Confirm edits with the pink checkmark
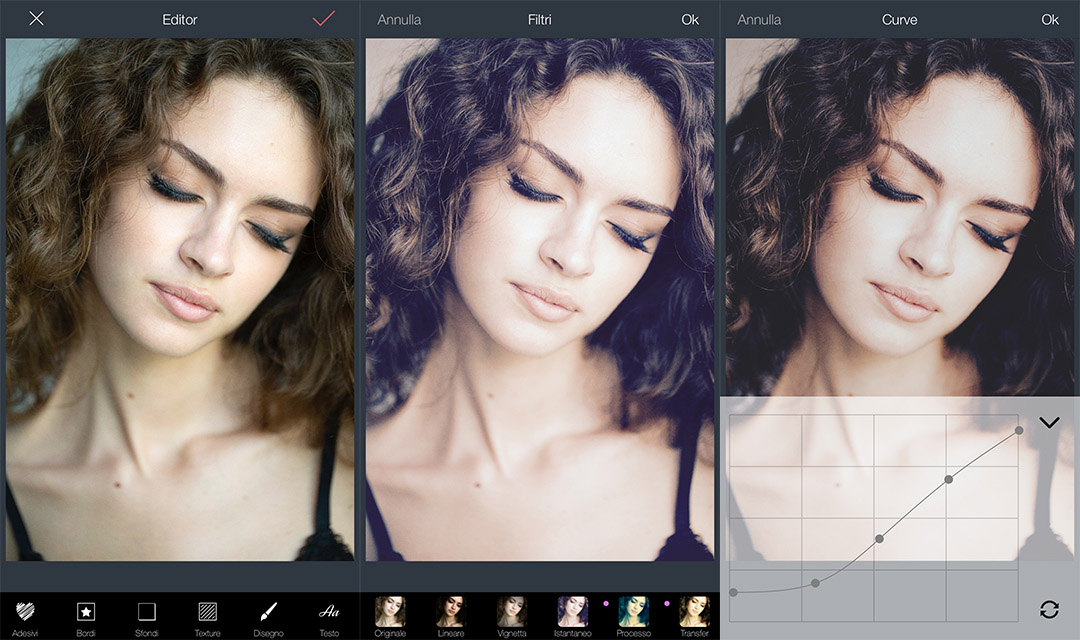The width and height of the screenshot is (1080, 640). coord(322,18)
